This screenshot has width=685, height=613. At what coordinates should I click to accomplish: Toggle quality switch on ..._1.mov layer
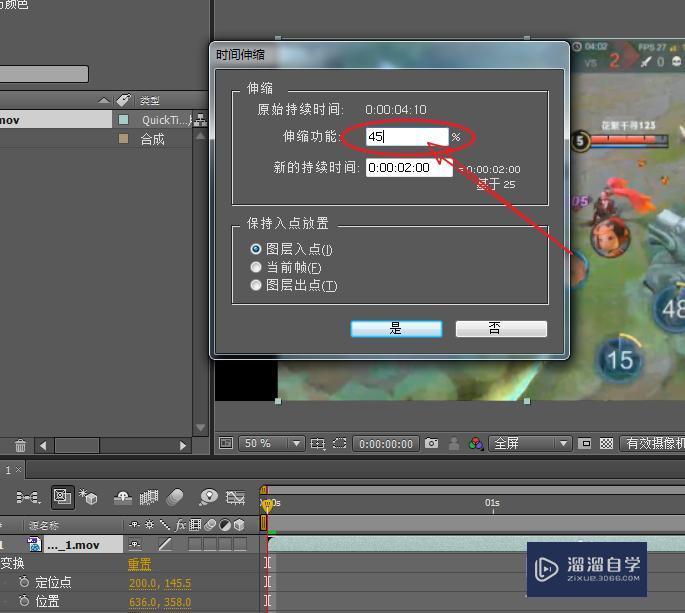coord(165,544)
